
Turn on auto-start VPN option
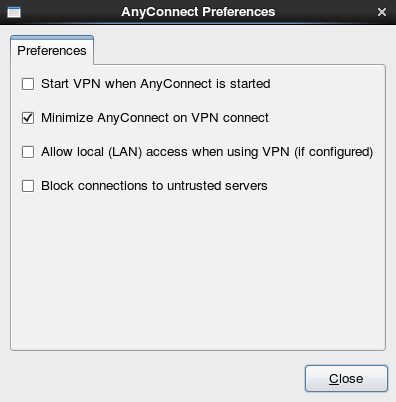click(28, 84)
